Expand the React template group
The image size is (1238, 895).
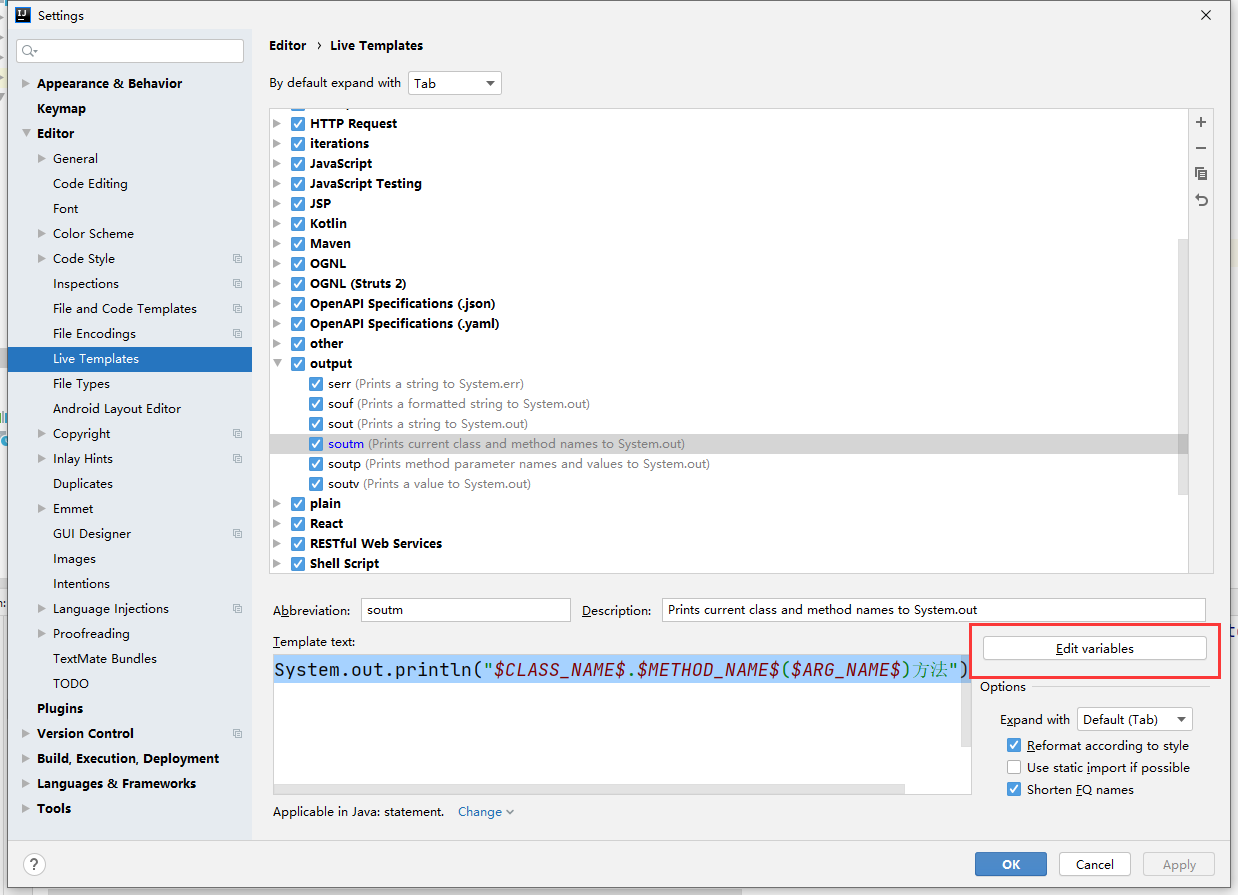tap(277, 524)
